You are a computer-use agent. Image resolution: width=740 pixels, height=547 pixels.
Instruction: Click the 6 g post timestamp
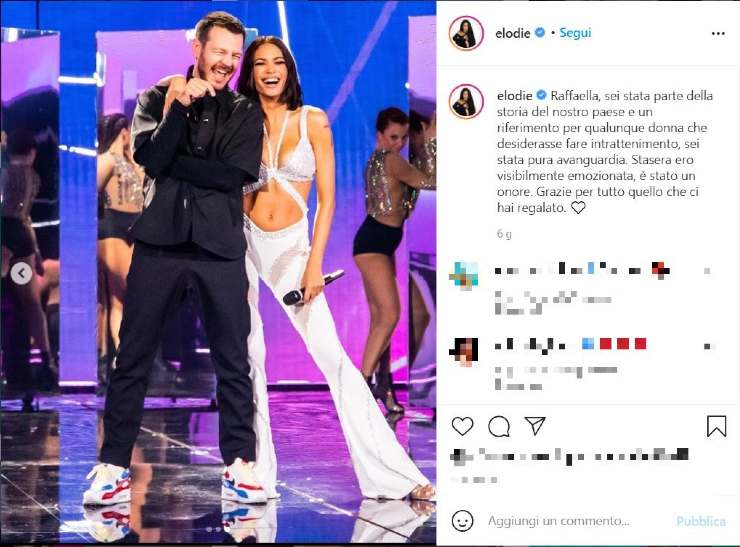click(x=504, y=234)
